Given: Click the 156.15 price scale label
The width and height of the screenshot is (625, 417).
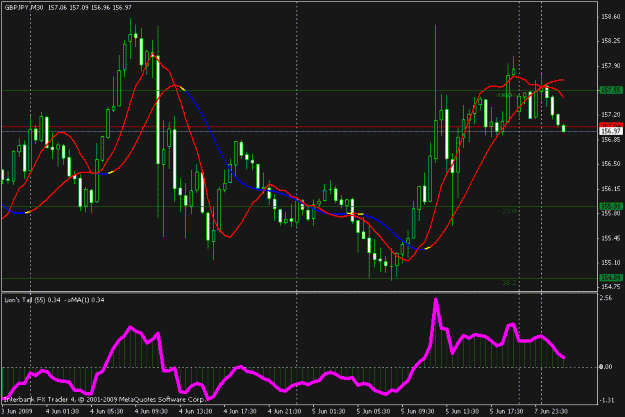Looking at the screenshot, I should click(610, 189).
